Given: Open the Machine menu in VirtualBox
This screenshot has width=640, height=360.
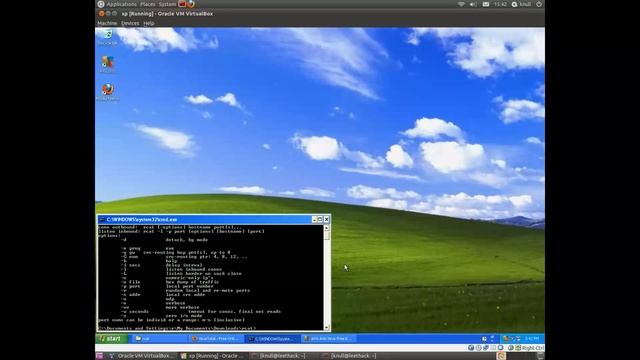Looking at the screenshot, I should tap(107, 23).
